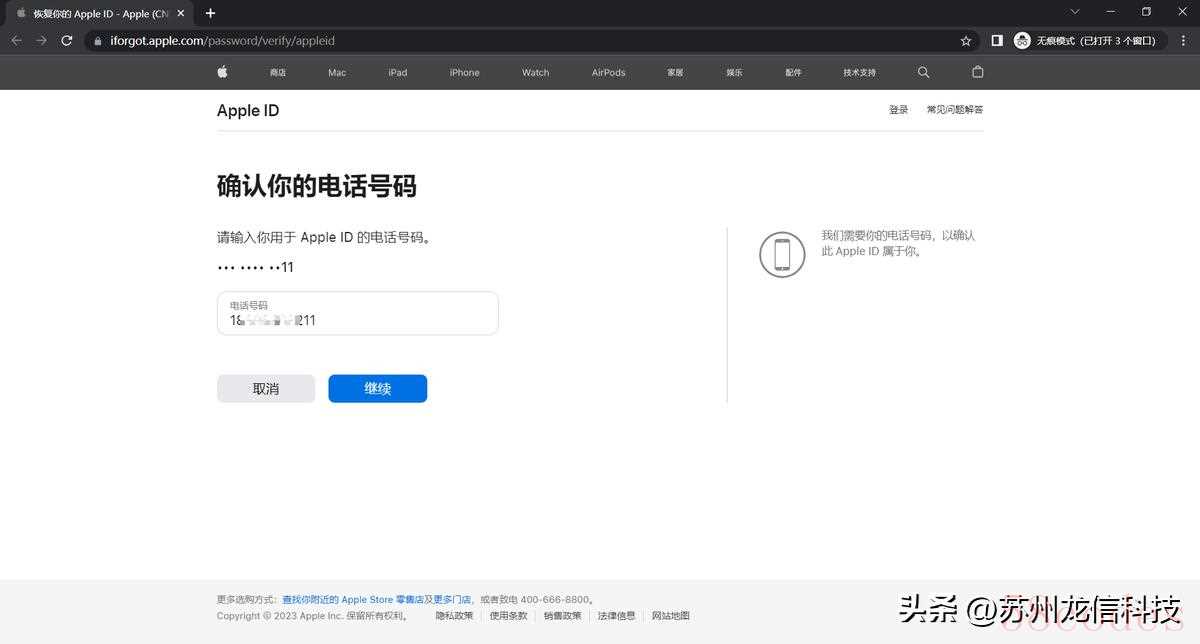Image resolution: width=1200 pixels, height=644 pixels.
Task: Click the browser back arrow
Action: [16, 41]
